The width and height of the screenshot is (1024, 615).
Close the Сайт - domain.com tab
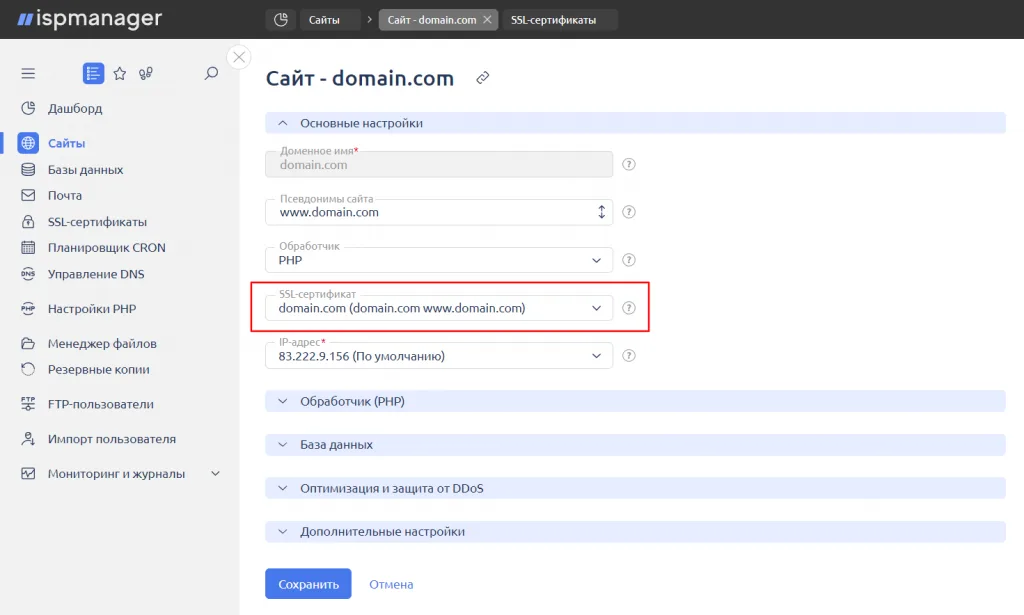click(x=487, y=20)
